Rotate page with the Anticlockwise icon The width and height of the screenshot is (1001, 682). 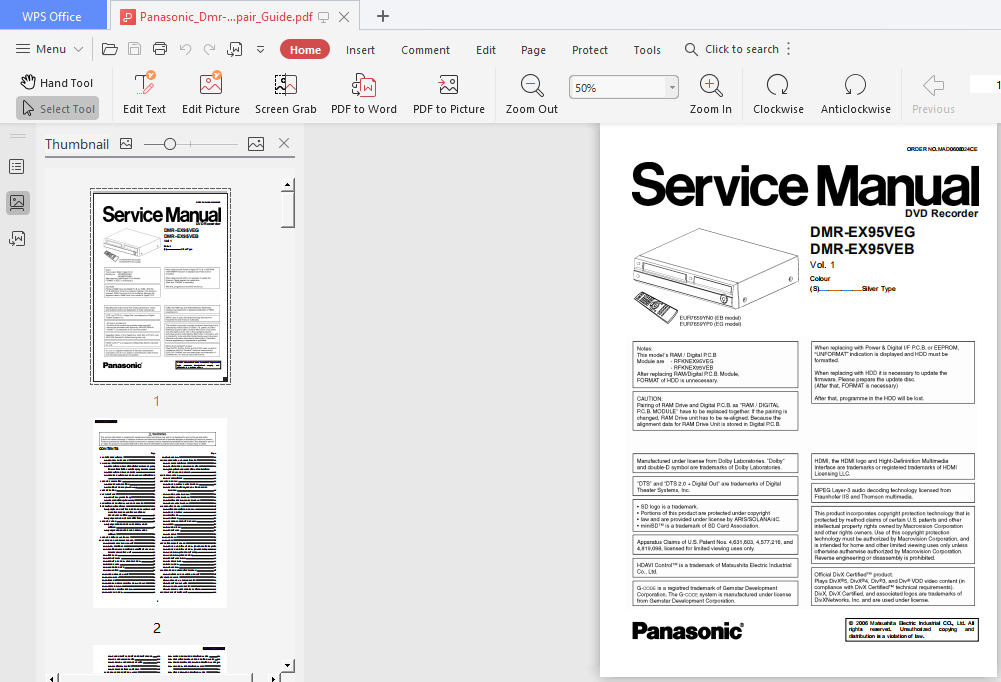pyautogui.click(x=855, y=84)
